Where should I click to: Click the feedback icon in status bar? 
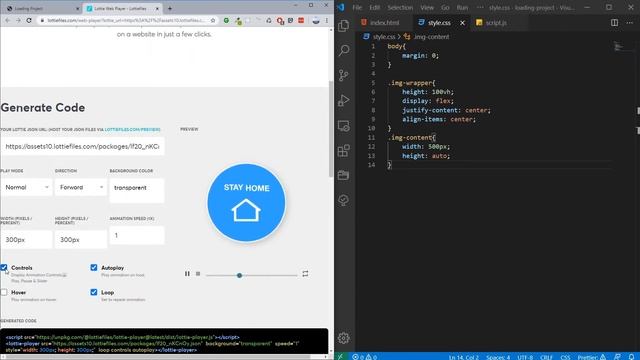click(x=617, y=357)
